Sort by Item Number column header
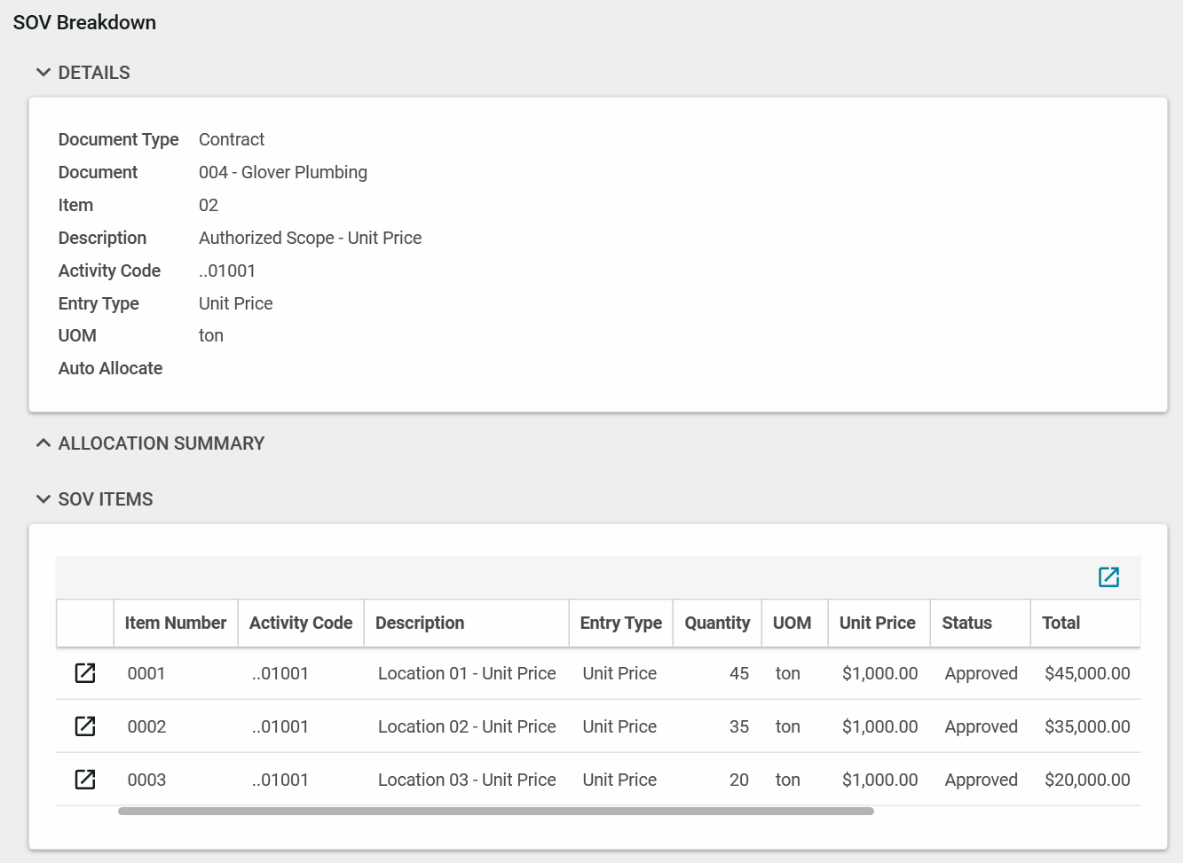Image resolution: width=1183 pixels, height=863 pixels. point(175,623)
